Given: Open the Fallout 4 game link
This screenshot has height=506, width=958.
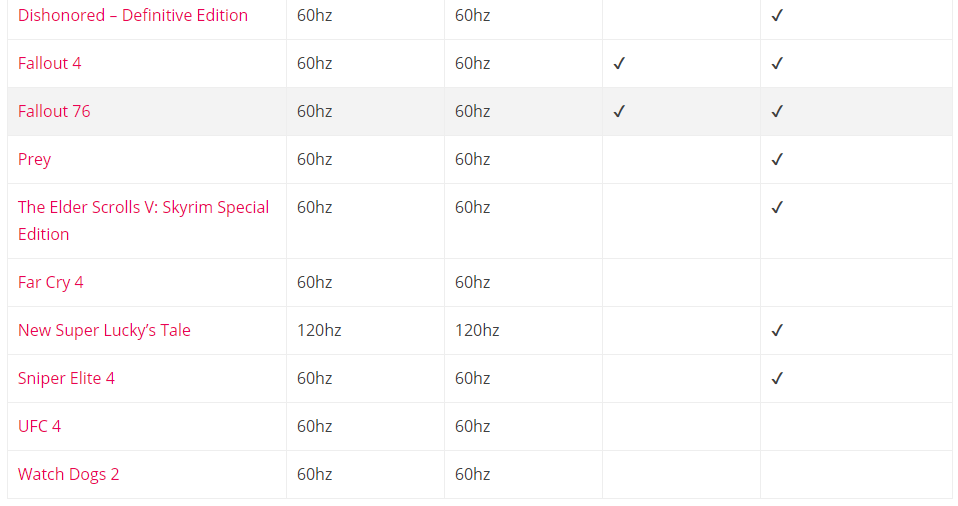Looking at the screenshot, I should click(x=49, y=63).
